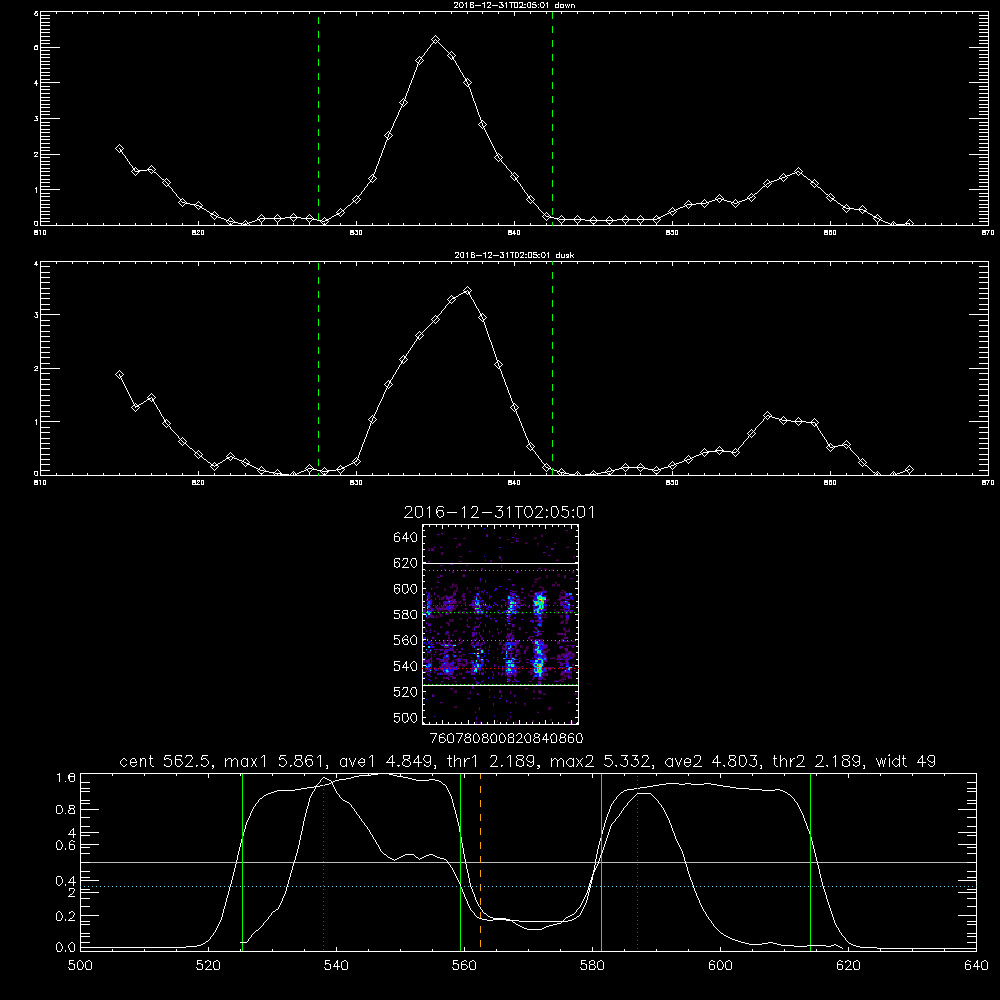
Task: Select the timestamp title above the heatmap image
Action: tap(499, 512)
